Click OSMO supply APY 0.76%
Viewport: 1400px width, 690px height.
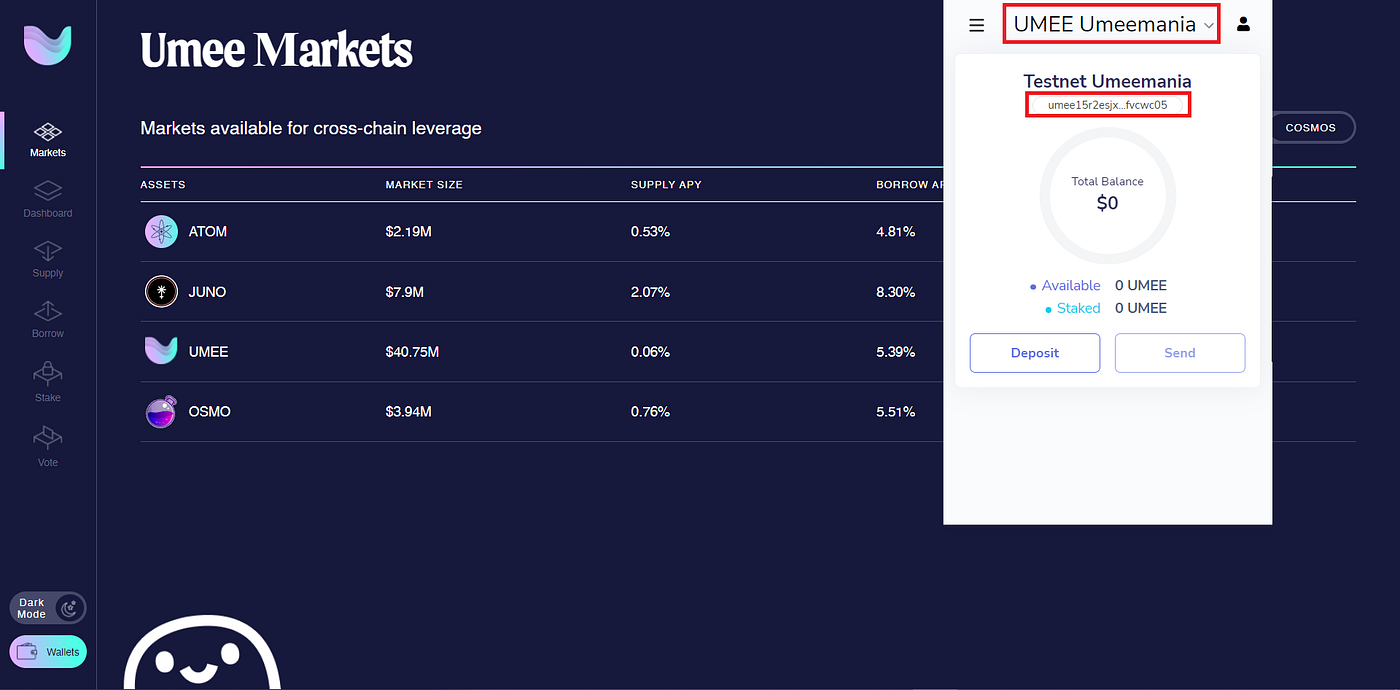click(x=650, y=411)
